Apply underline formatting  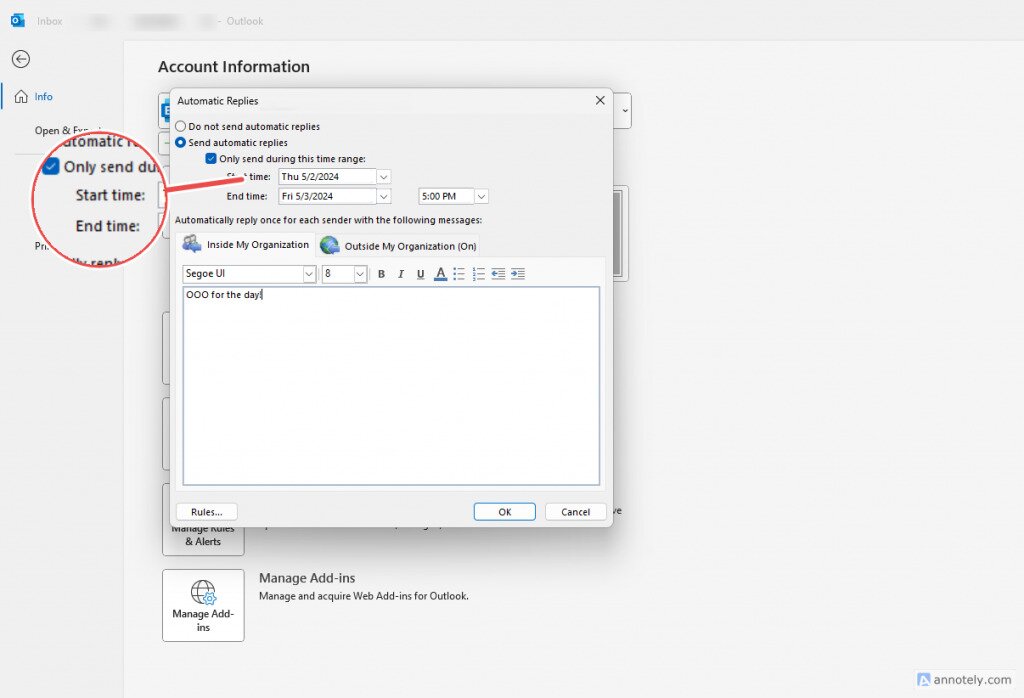click(420, 274)
